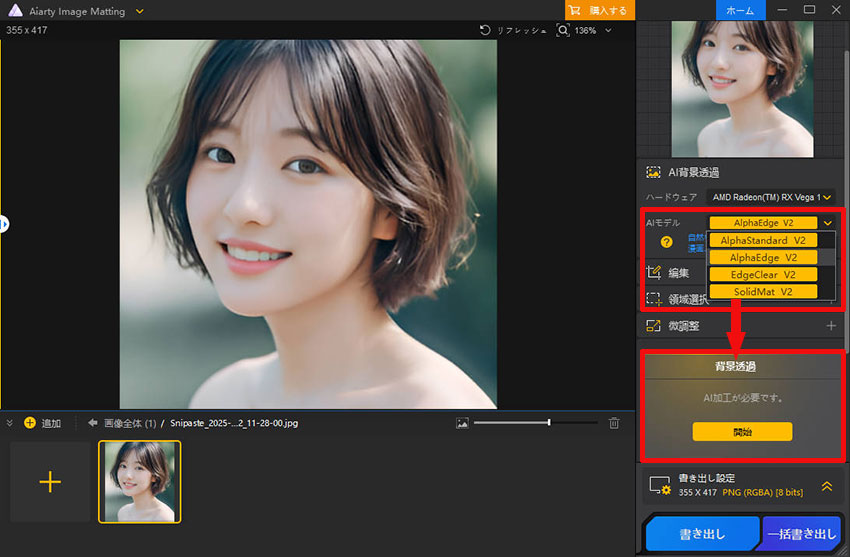Expand the 書き出し設定 panel chevron
This screenshot has height=557, width=850.
coord(827,486)
